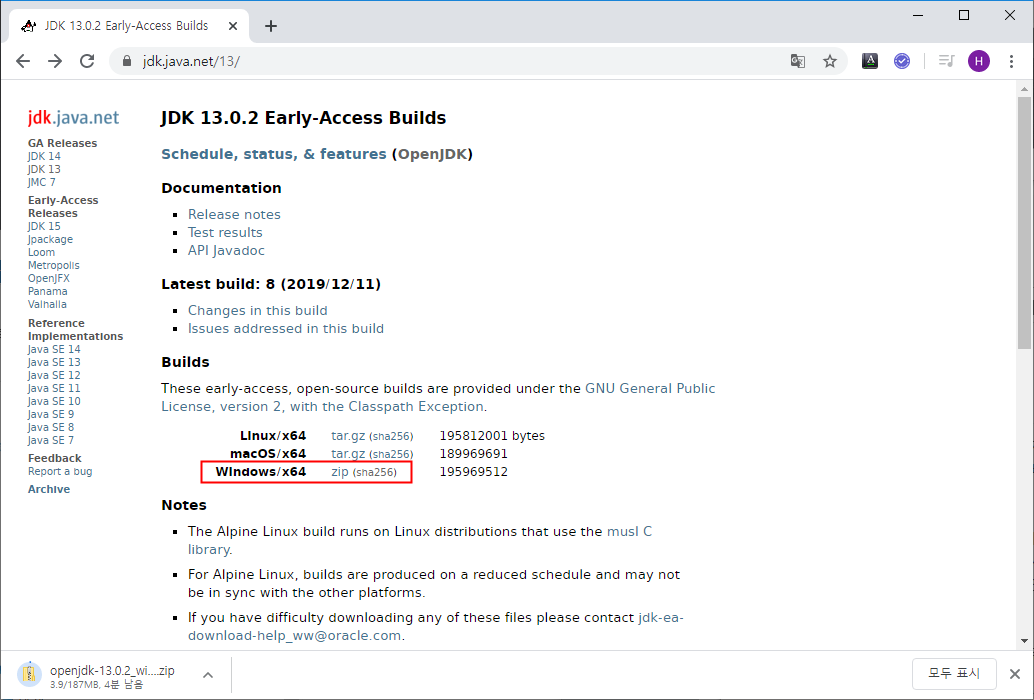Open Java SE 8 reference implementation
Image resolution: width=1034 pixels, height=700 pixels.
coord(51,427)
